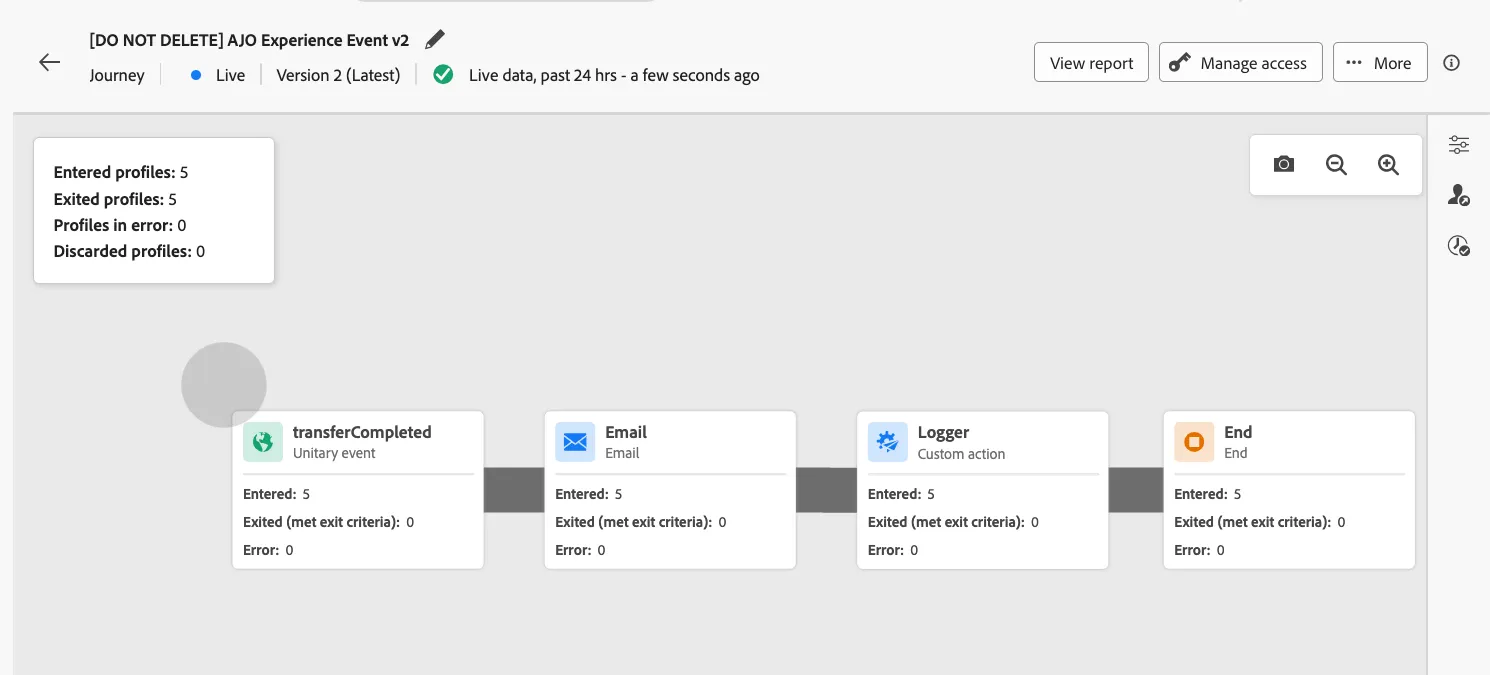The height and width of the screenshot is (675, 1490).
Task: Select the End node stop icon
Action: (x=1194, y=442)
